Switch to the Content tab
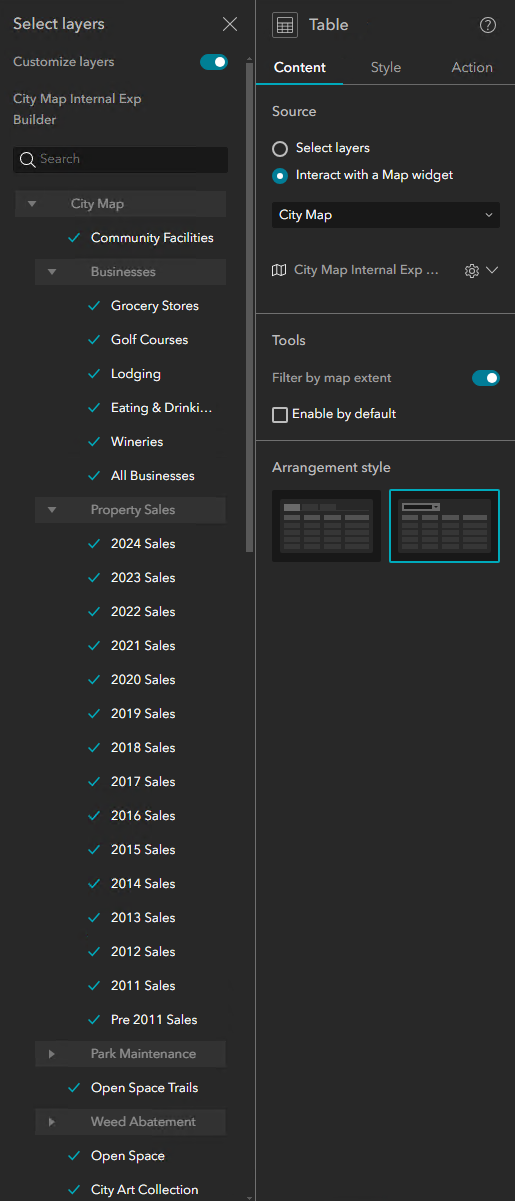 point(300,68)
